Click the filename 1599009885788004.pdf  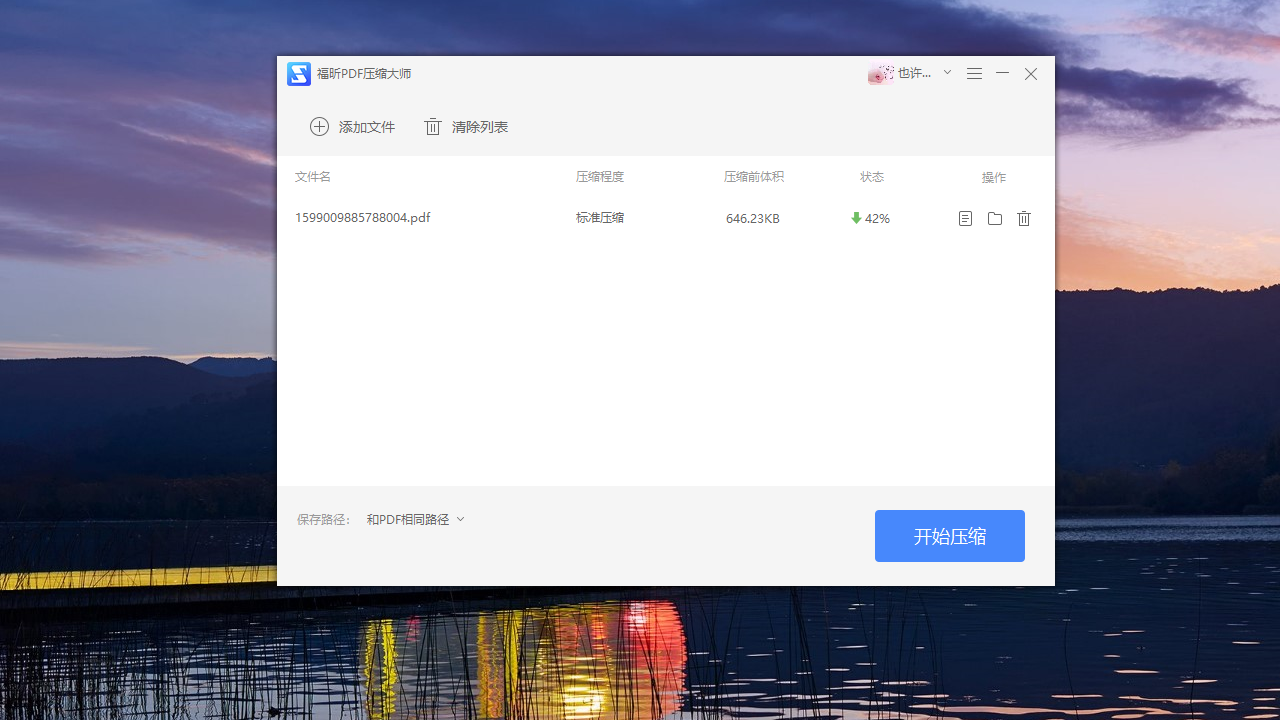click(x=362, y=217)
